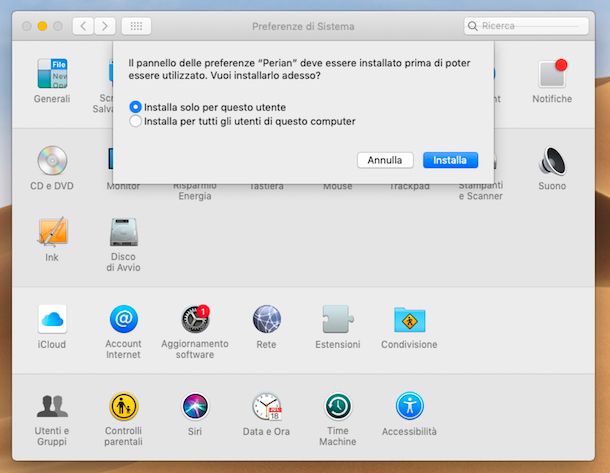
Task: Click the Annulla button
Action: [x=385, y=160]
